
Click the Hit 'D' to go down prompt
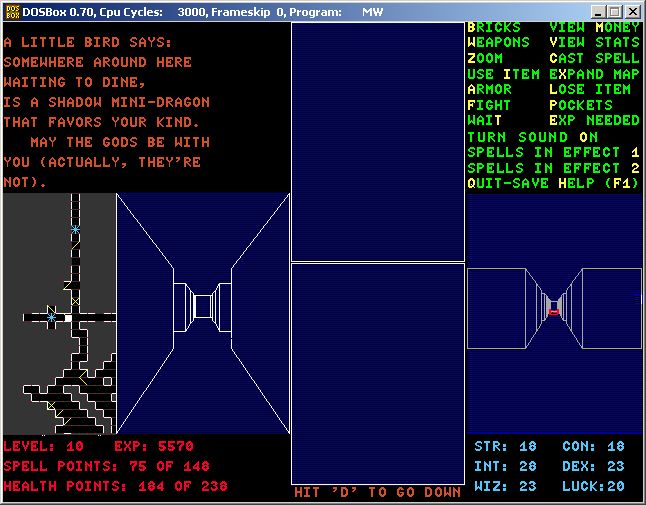[x=377, y=492]
